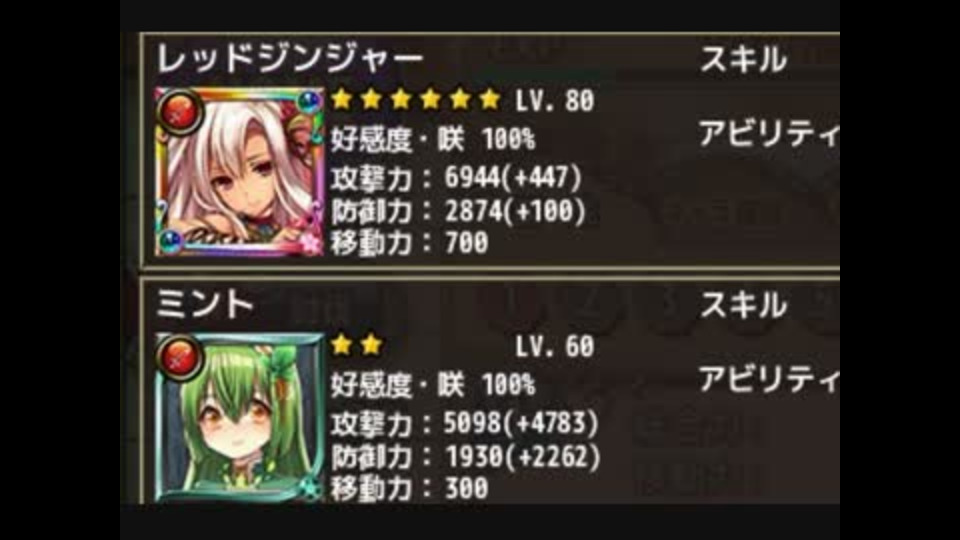Click Mint's 攻撃力 5098 stat
This screenshot has width=960, height=540.
pos(464,423)
